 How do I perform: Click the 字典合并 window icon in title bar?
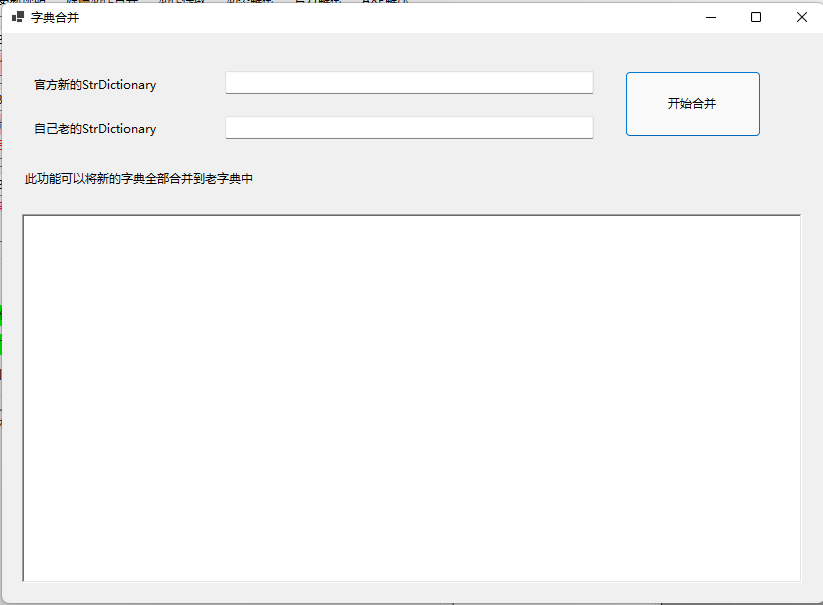coord(17,17)
